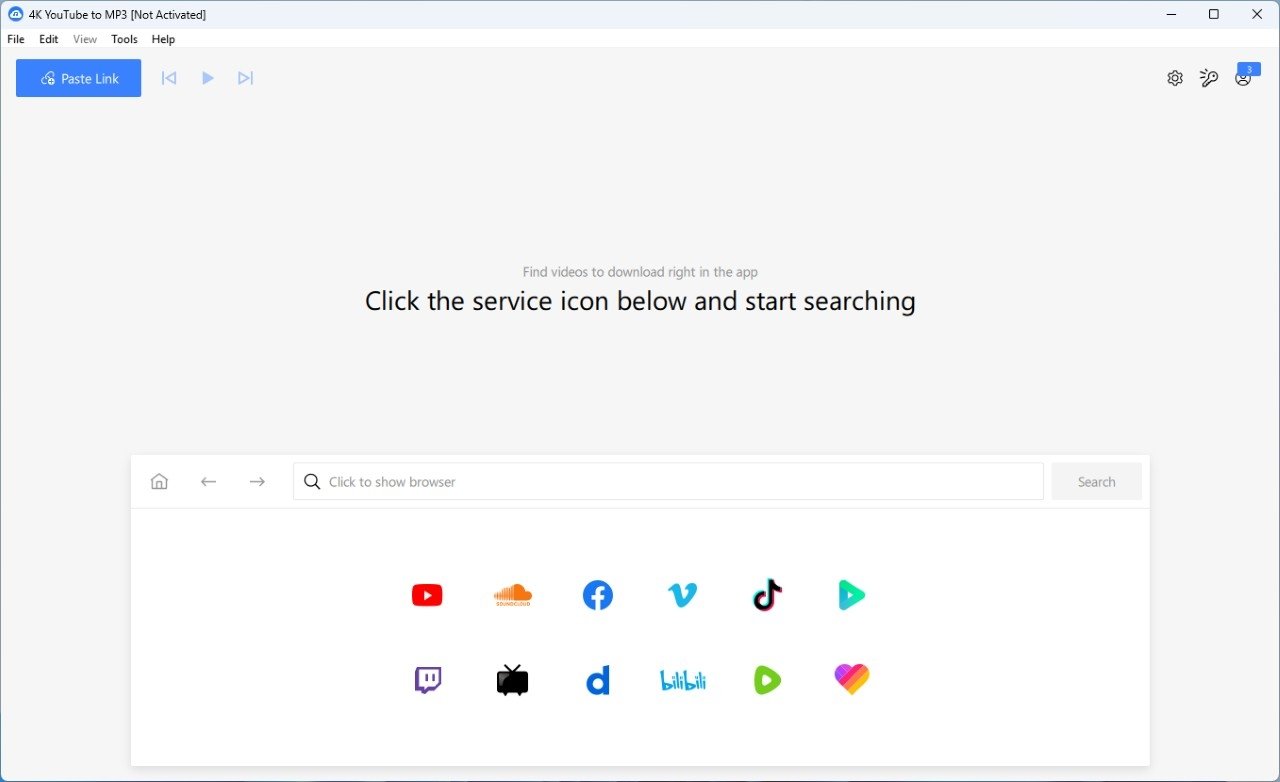
Task: Open the Edit menu
Action: (x=49, y=39)
